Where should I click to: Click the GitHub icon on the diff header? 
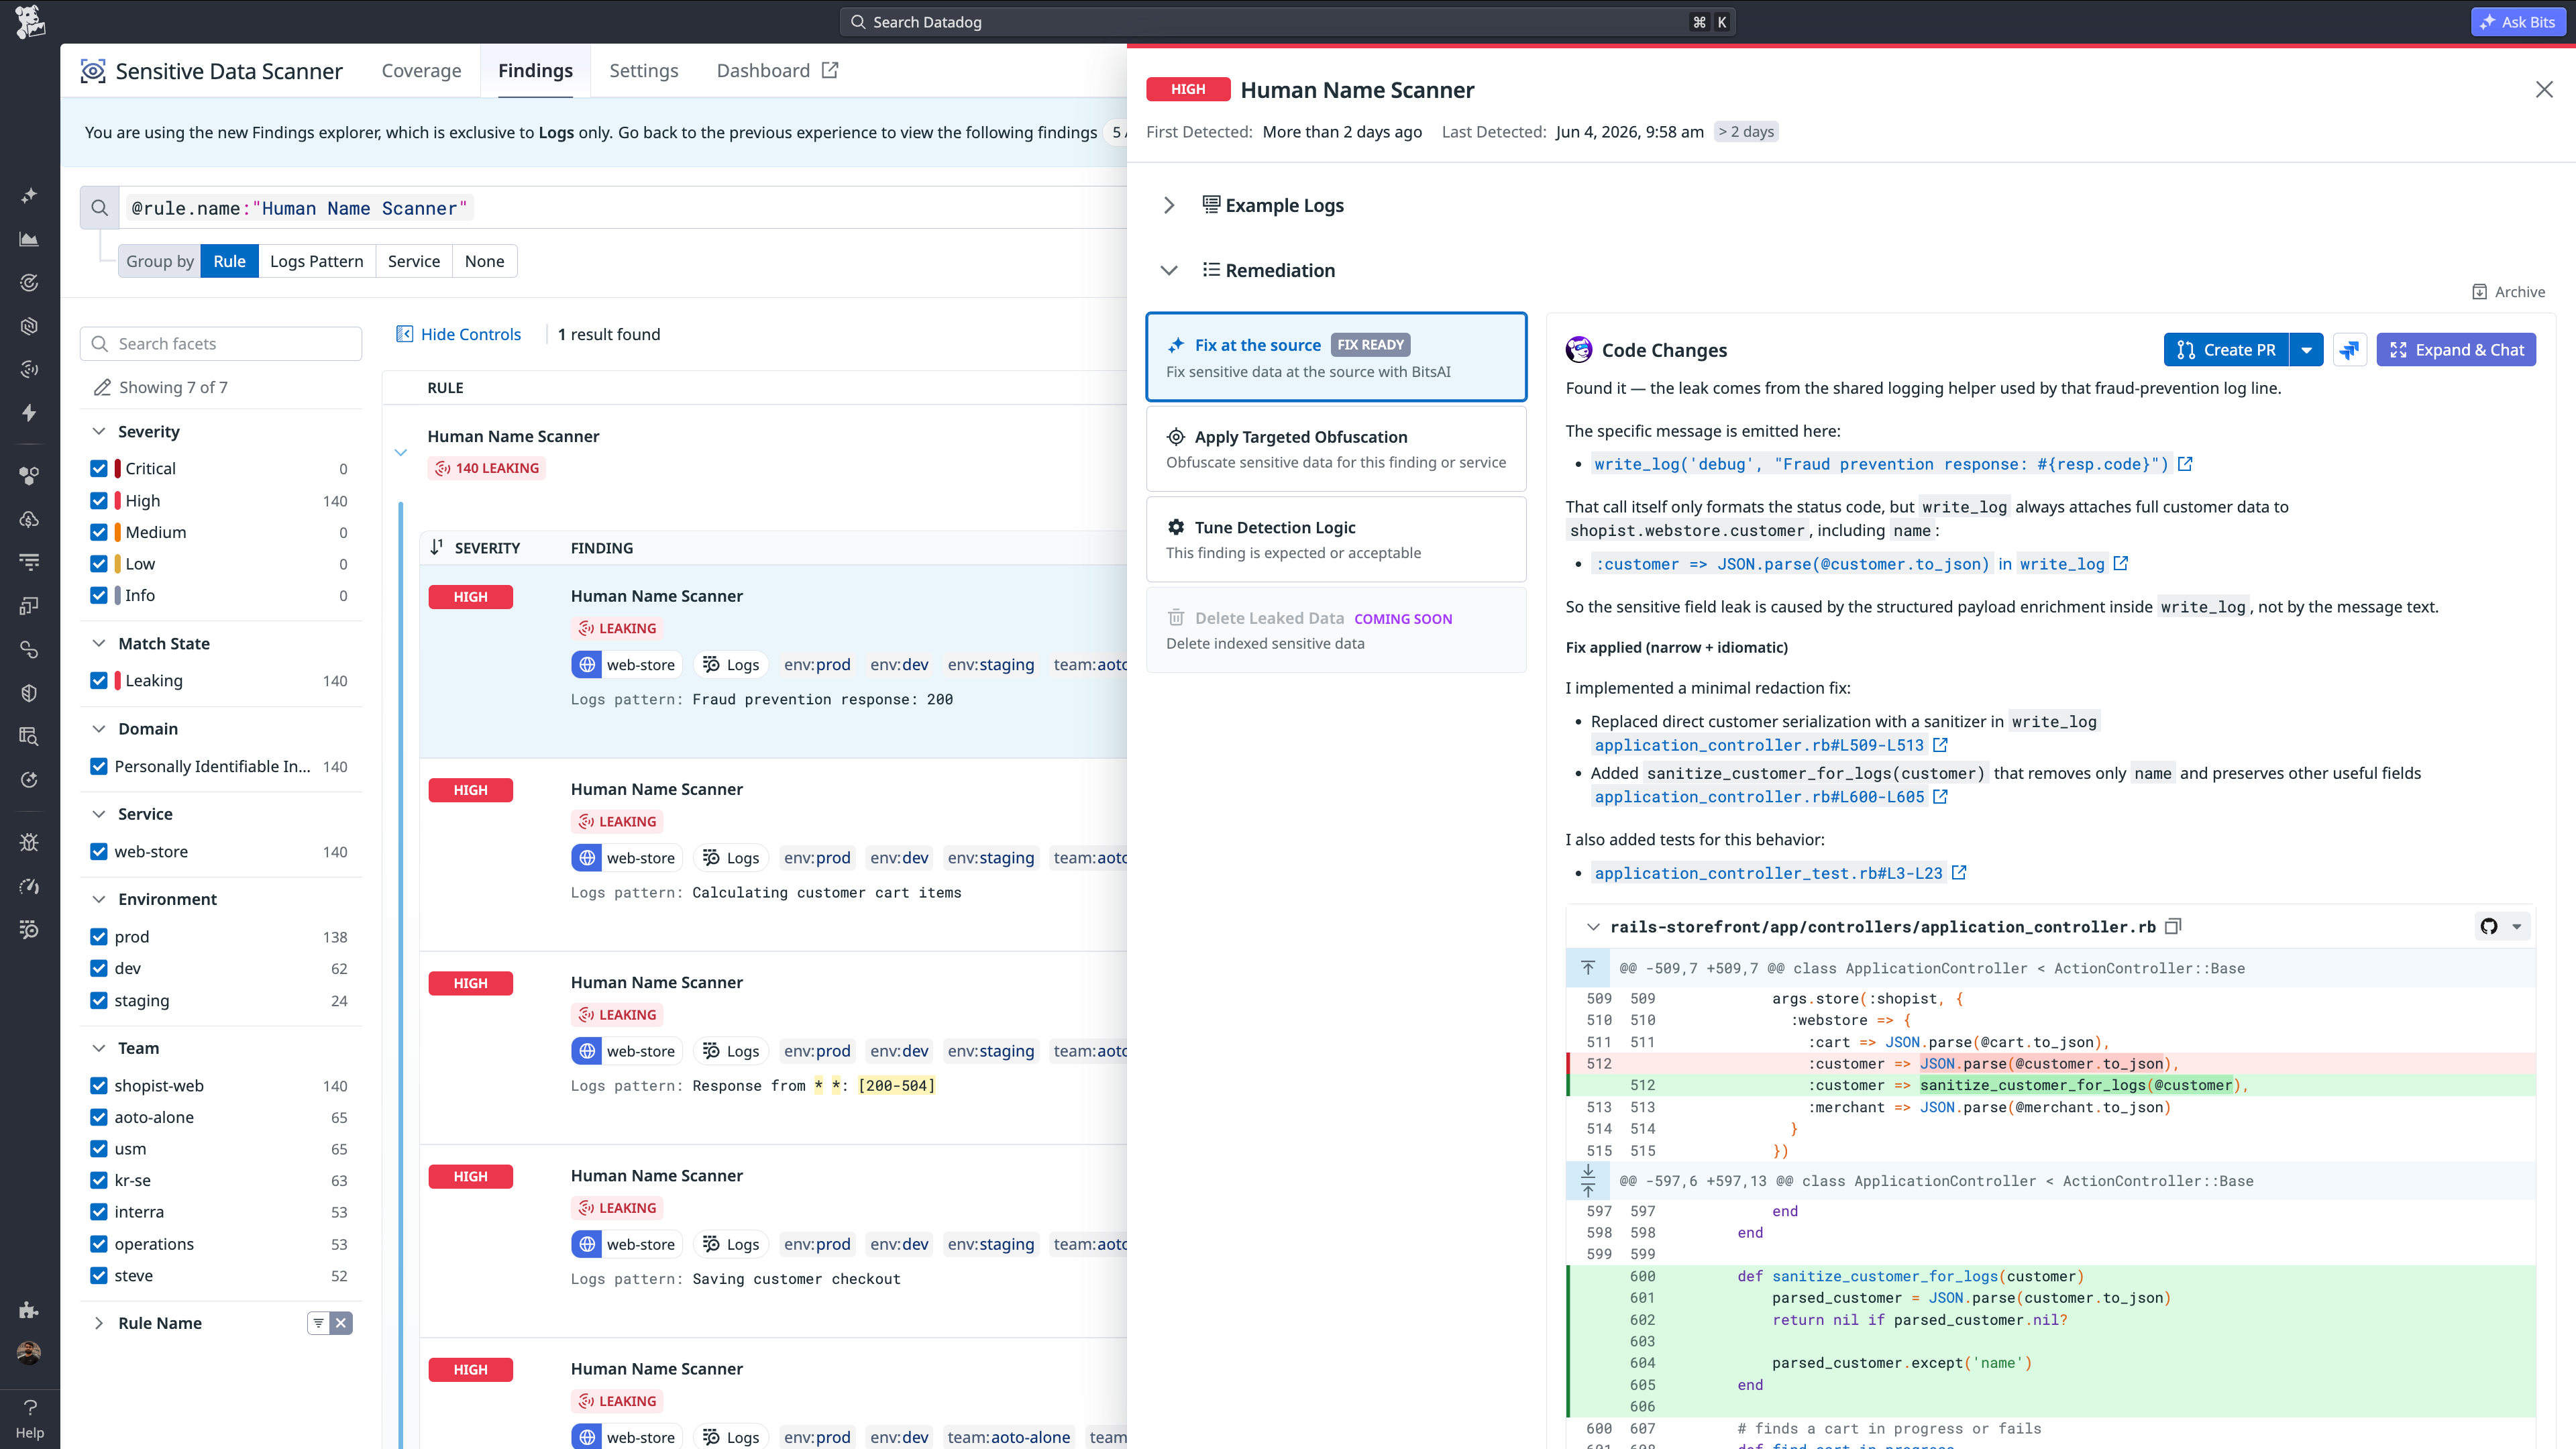[x=2489, y=927]
